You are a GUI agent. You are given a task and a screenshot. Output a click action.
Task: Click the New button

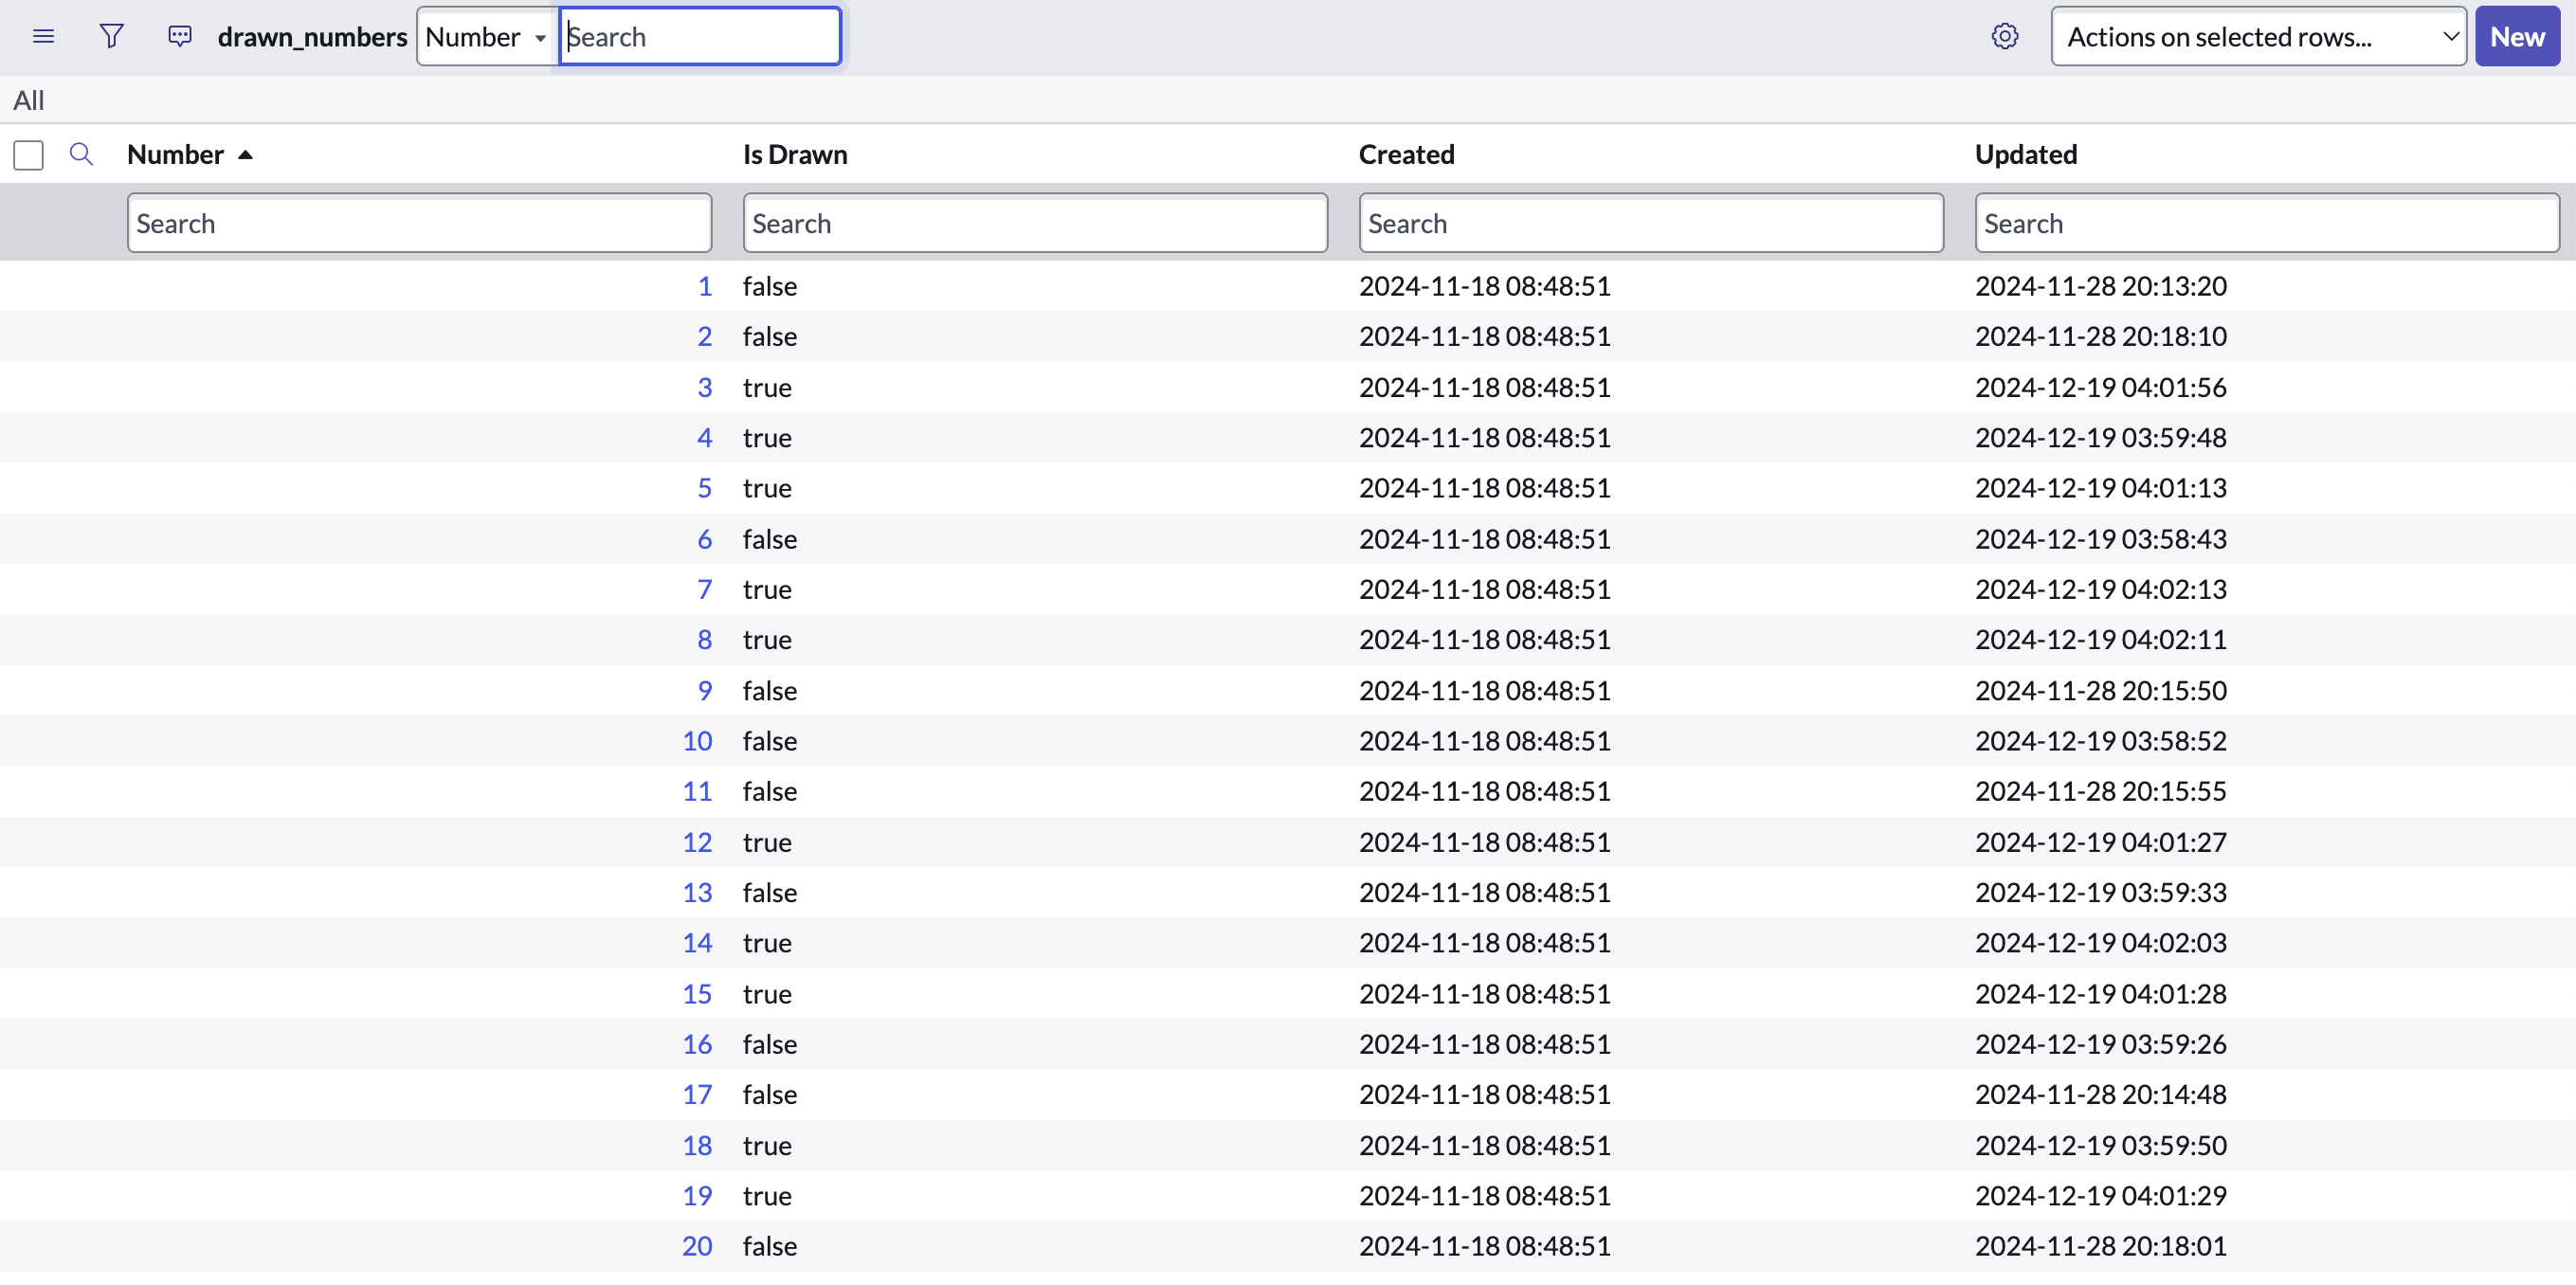pyautogui.click(x=2516, y=37)
